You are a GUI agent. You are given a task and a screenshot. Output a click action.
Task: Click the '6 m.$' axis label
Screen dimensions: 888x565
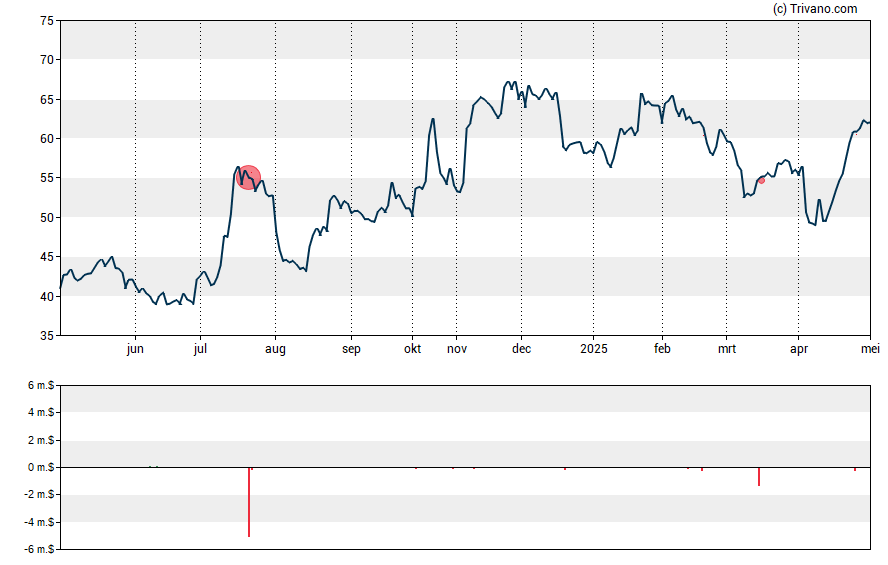41,386
